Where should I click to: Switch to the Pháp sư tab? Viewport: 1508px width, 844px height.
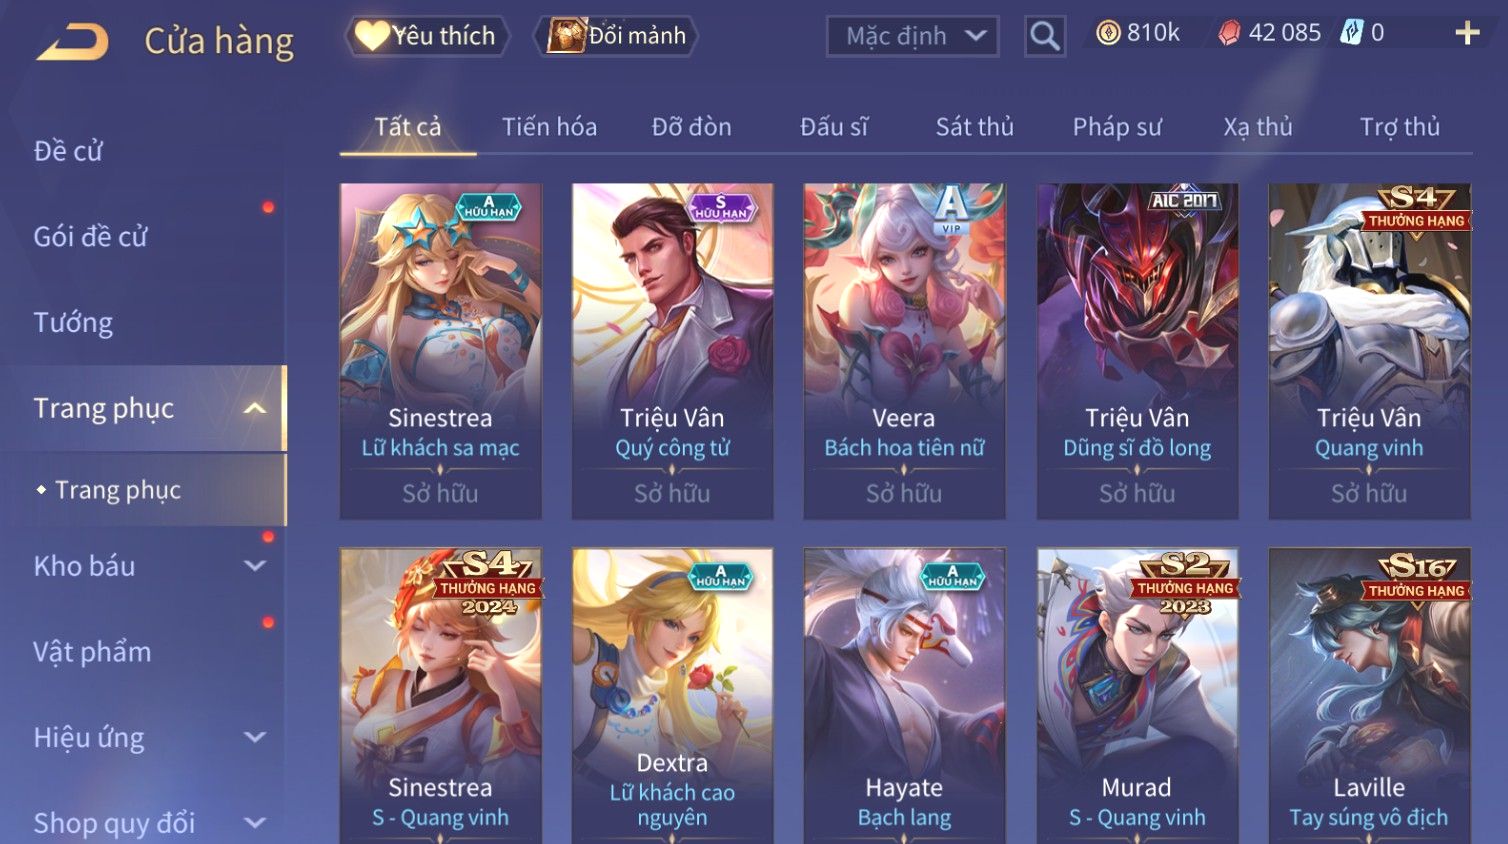pos(1117,127)
